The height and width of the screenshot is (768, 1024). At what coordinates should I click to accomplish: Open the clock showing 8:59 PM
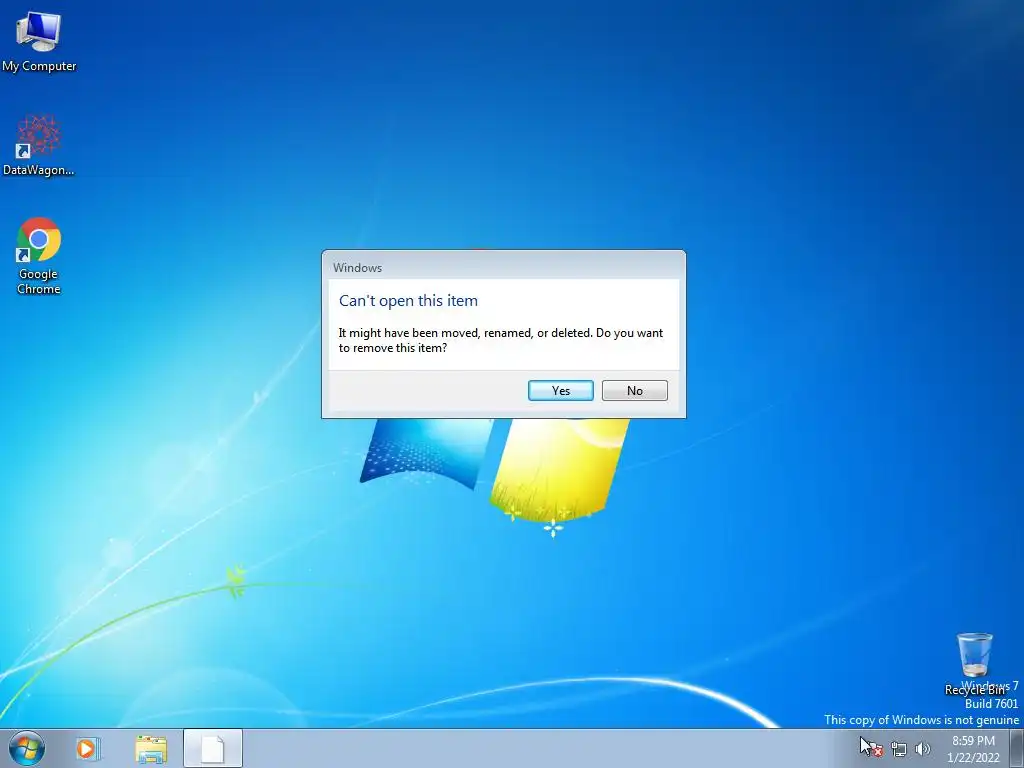tap(973, 749)
